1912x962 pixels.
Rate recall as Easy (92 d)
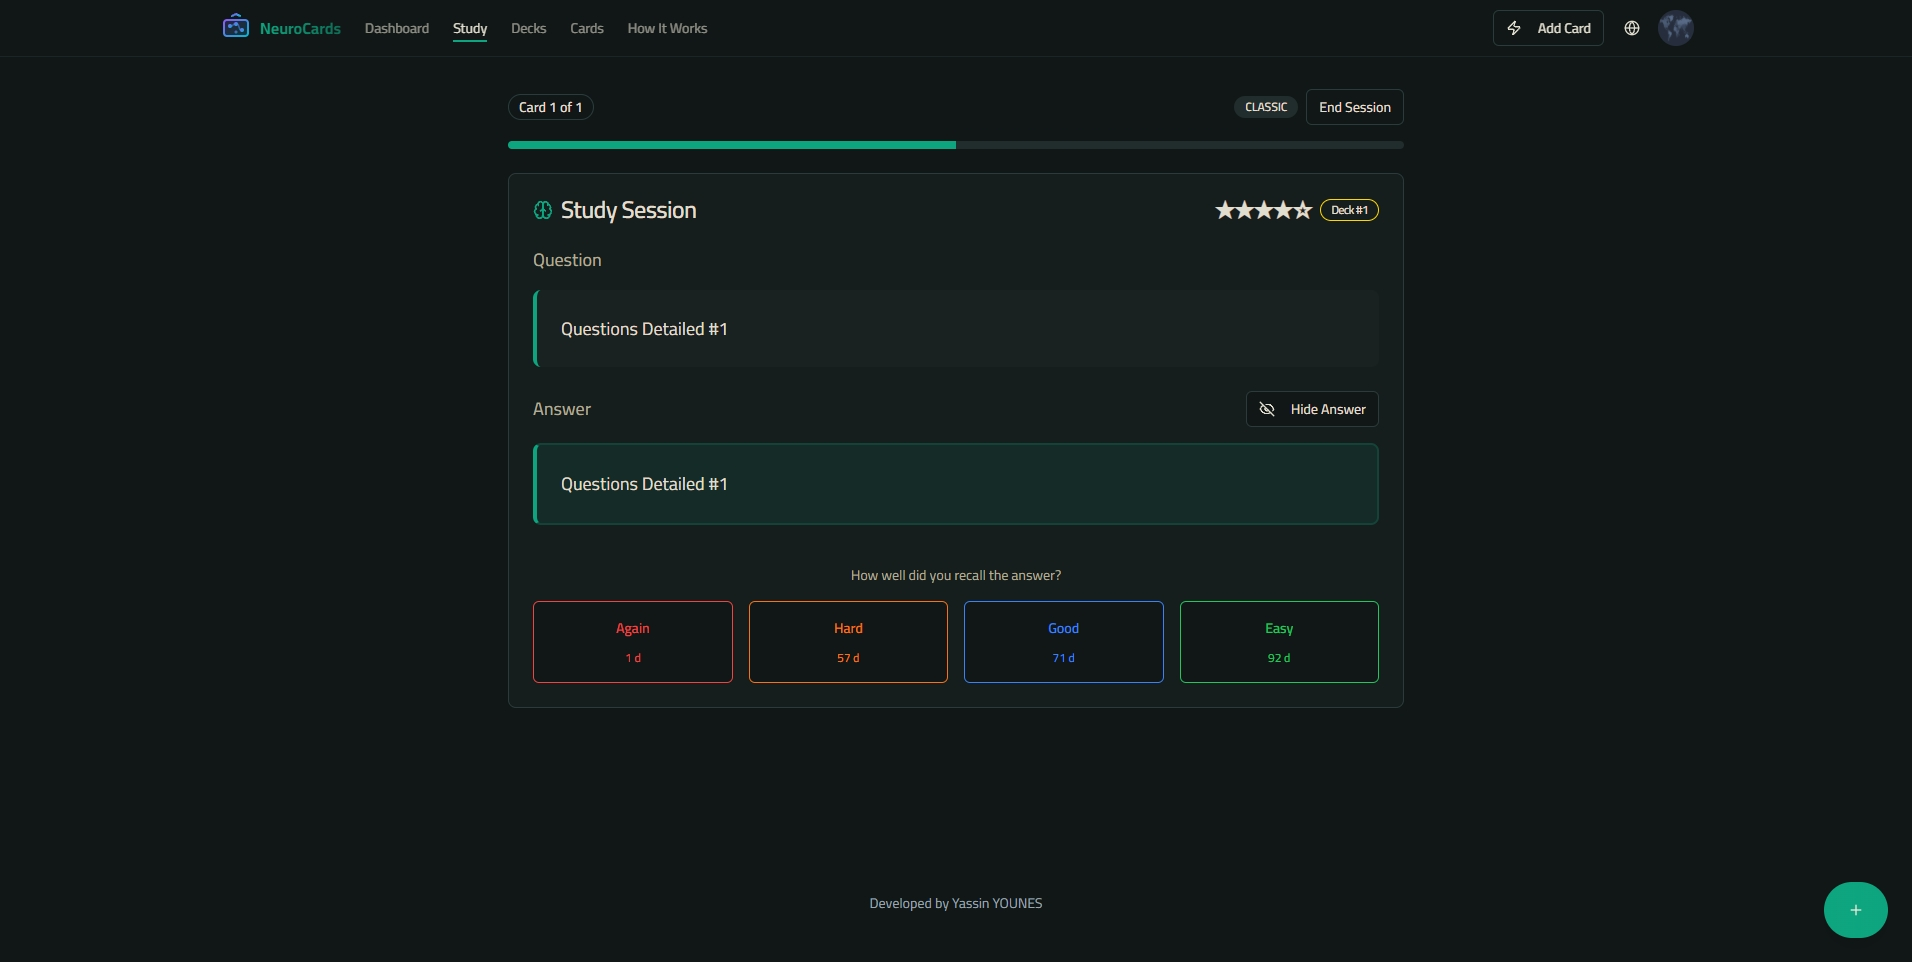(x=1279, y=642)
